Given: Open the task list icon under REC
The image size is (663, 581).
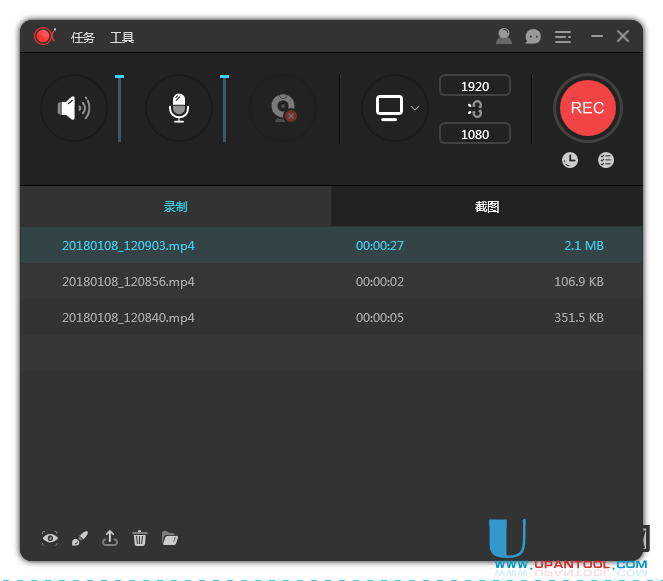Looking at the screenshot, I should (606, 160).
